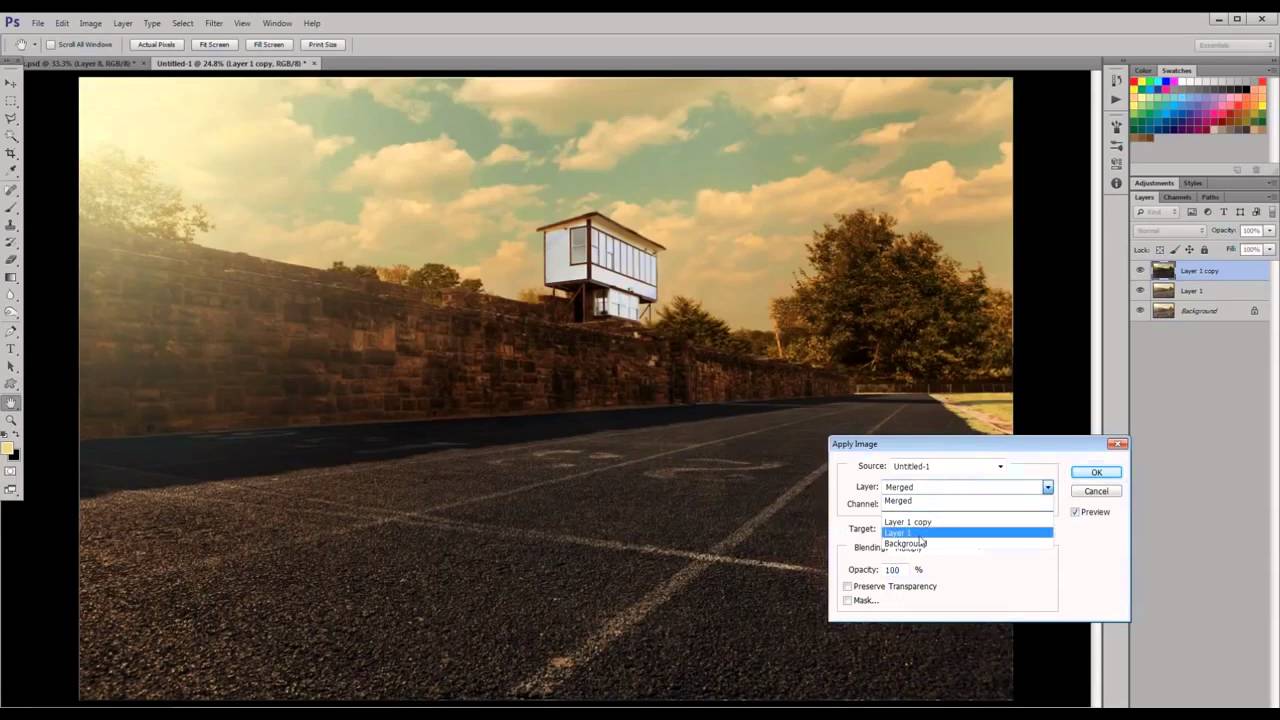Click the Actual Pixels button
The image size is (1280, 720).
point(156,45)
